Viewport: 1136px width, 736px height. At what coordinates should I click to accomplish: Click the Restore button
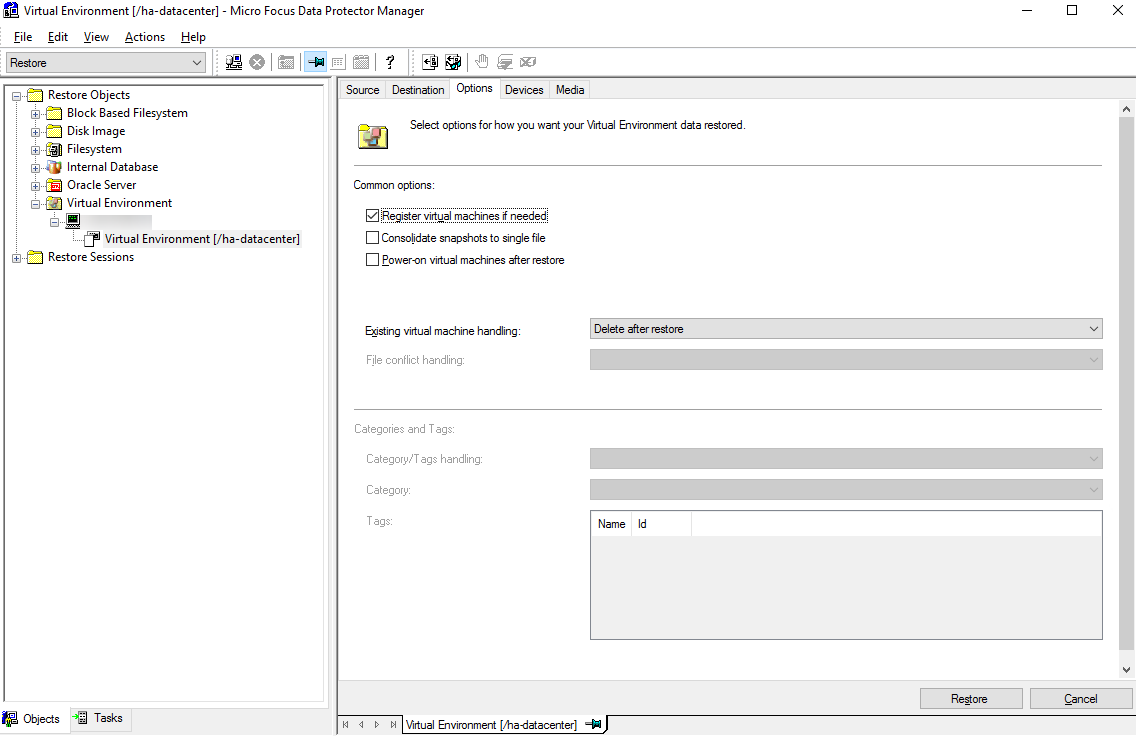971,698
